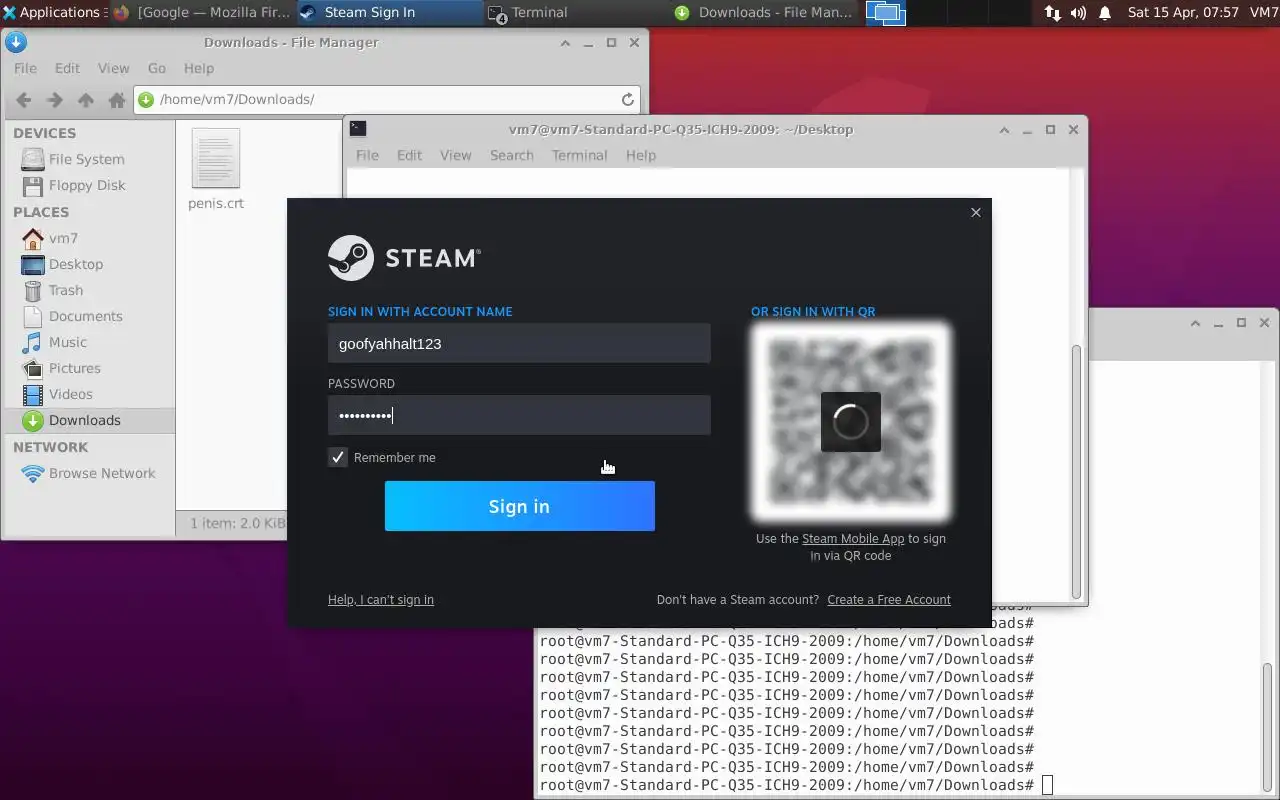Click the reload icon in the path bar
Screen dimensions: 1280x800
click(x=628, y=99)
